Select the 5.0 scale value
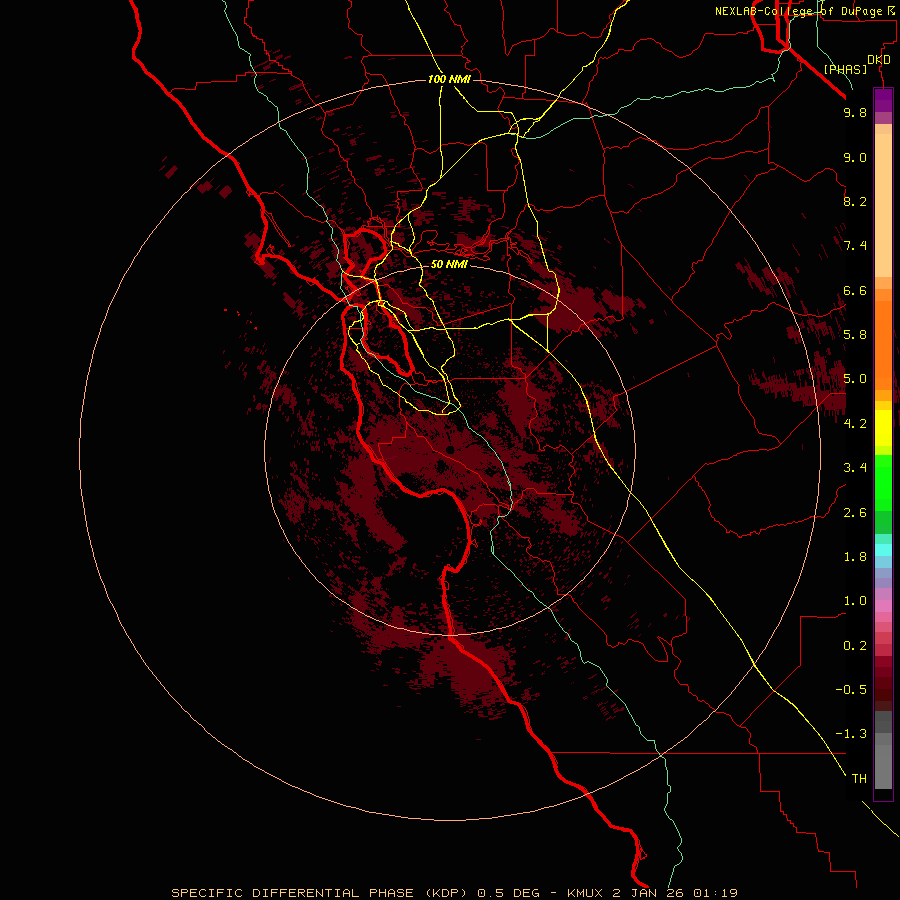 (855, 379)
